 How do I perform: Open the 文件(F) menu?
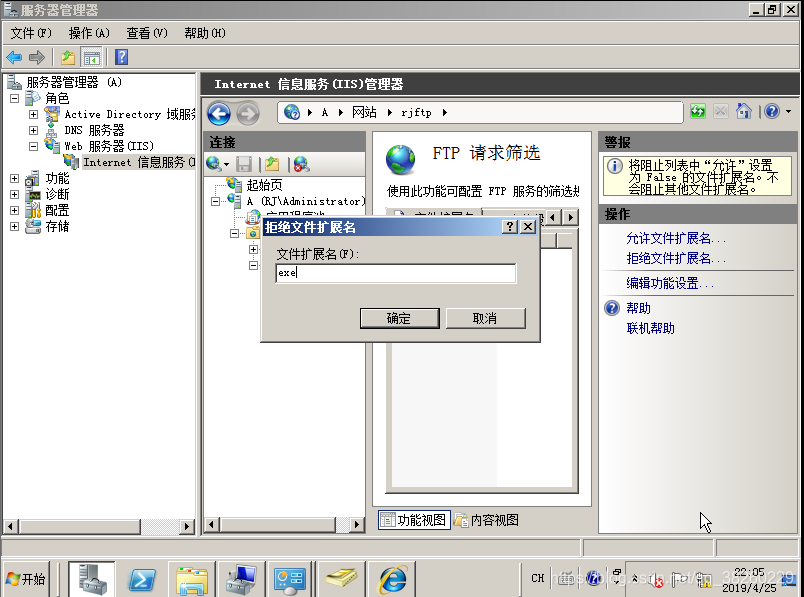point(31,33)
